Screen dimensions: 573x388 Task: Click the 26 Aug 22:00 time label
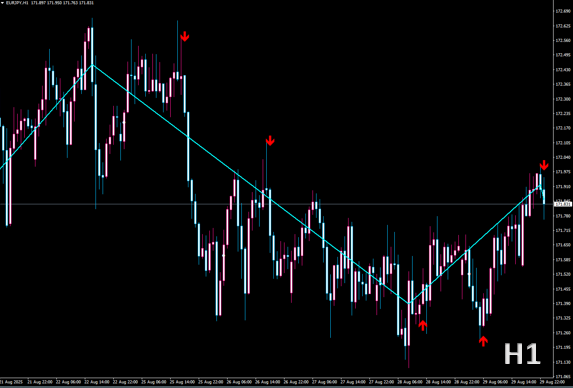pyautogui.click(x=296, y=382)
